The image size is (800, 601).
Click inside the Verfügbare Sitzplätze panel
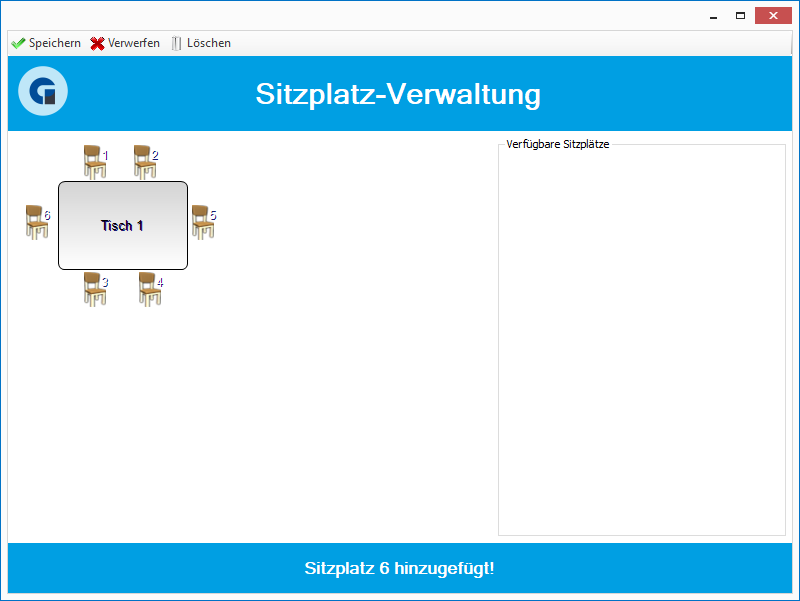641,340
